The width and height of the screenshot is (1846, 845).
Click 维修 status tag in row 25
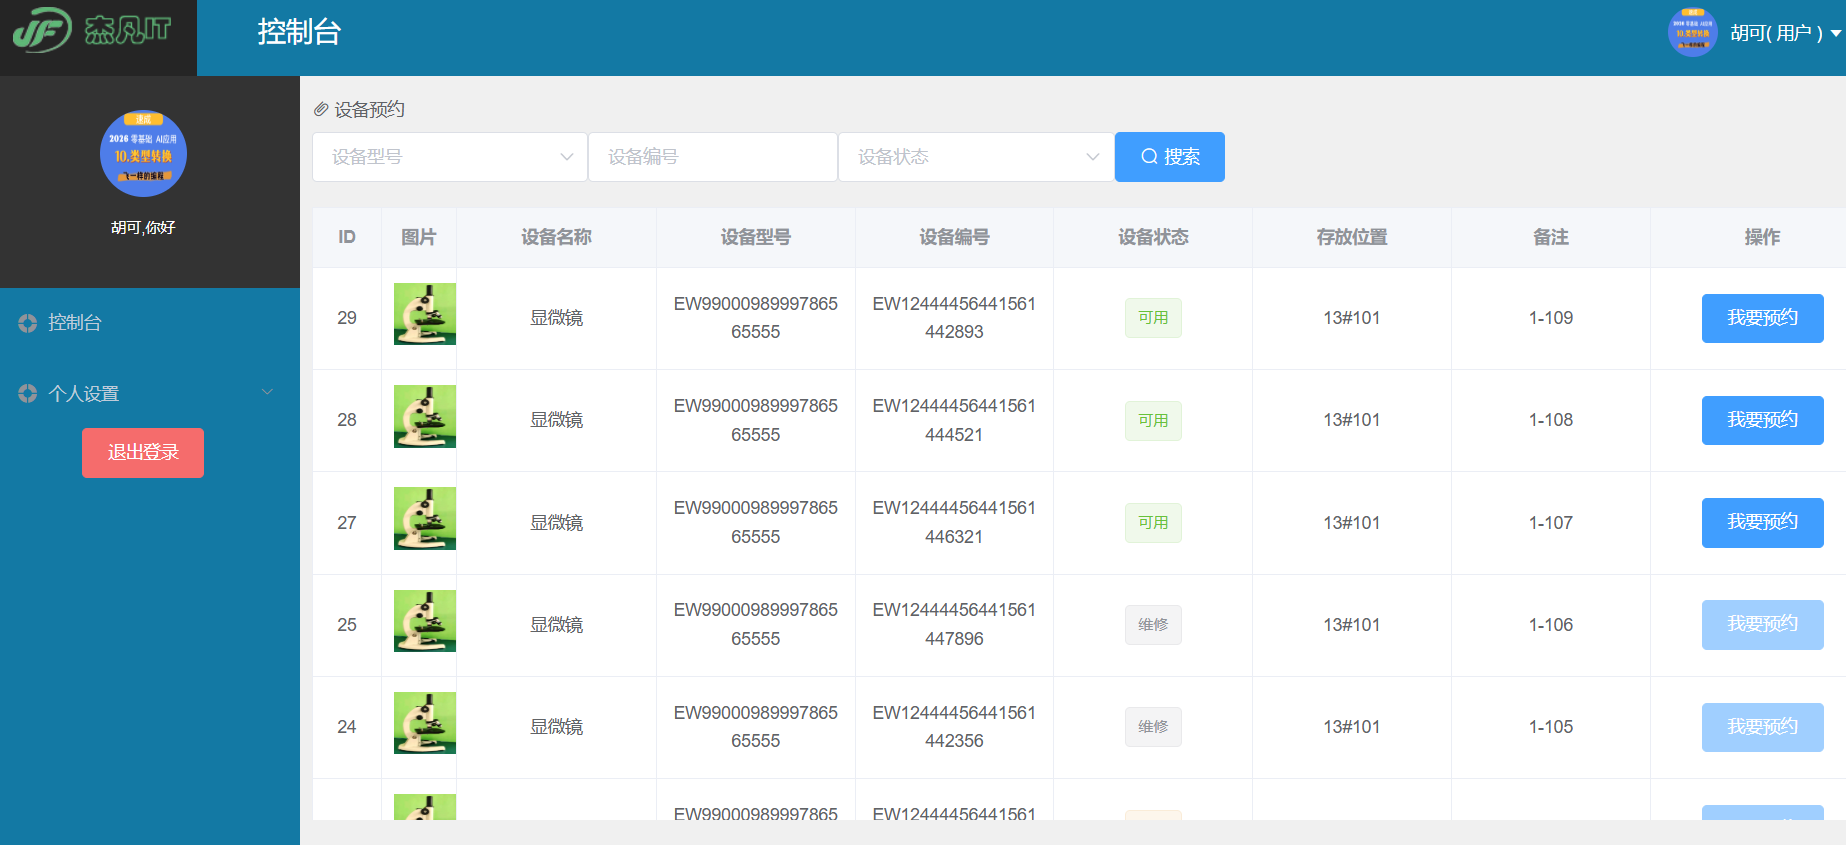tap(1153, 625)
